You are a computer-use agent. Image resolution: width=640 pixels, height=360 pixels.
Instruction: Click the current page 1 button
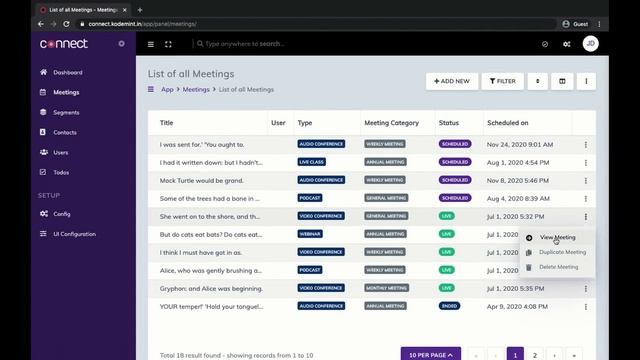(515, 354)
